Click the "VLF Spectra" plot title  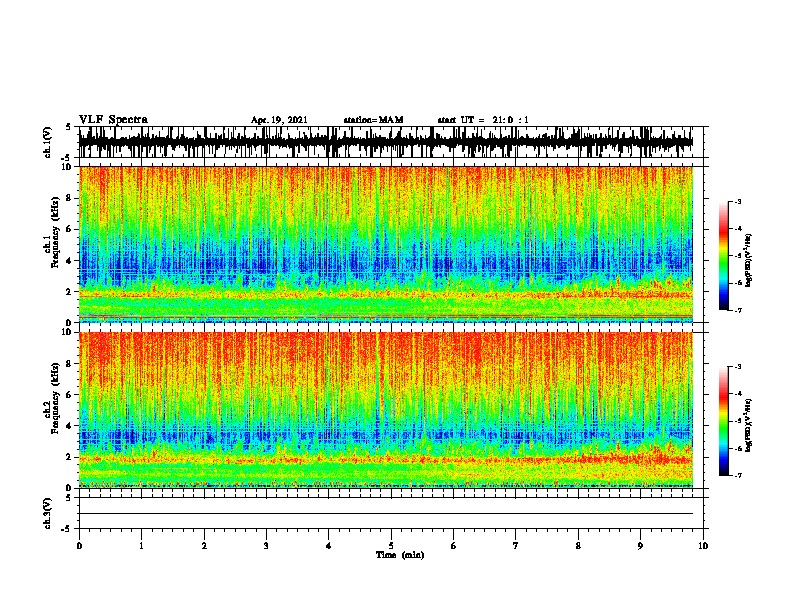113,120
